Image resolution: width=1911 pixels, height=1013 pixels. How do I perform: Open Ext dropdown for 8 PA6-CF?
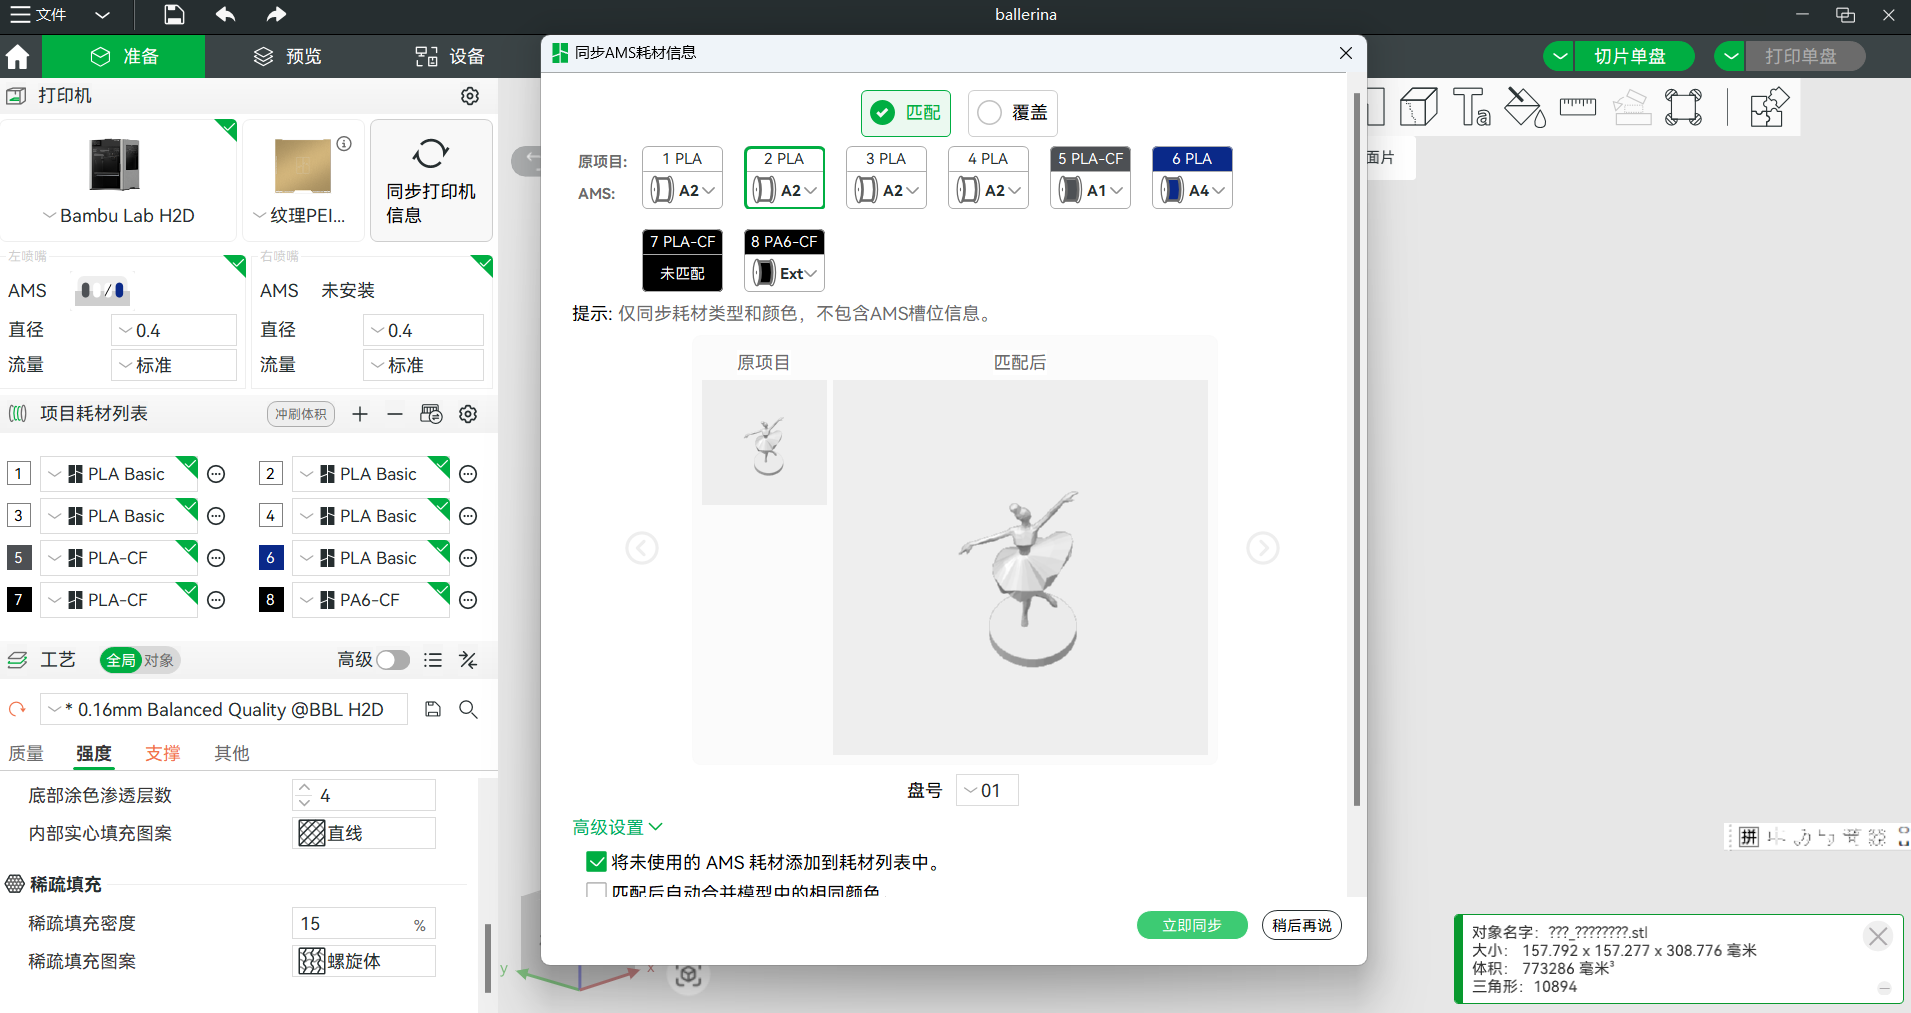tap(785, 273)
